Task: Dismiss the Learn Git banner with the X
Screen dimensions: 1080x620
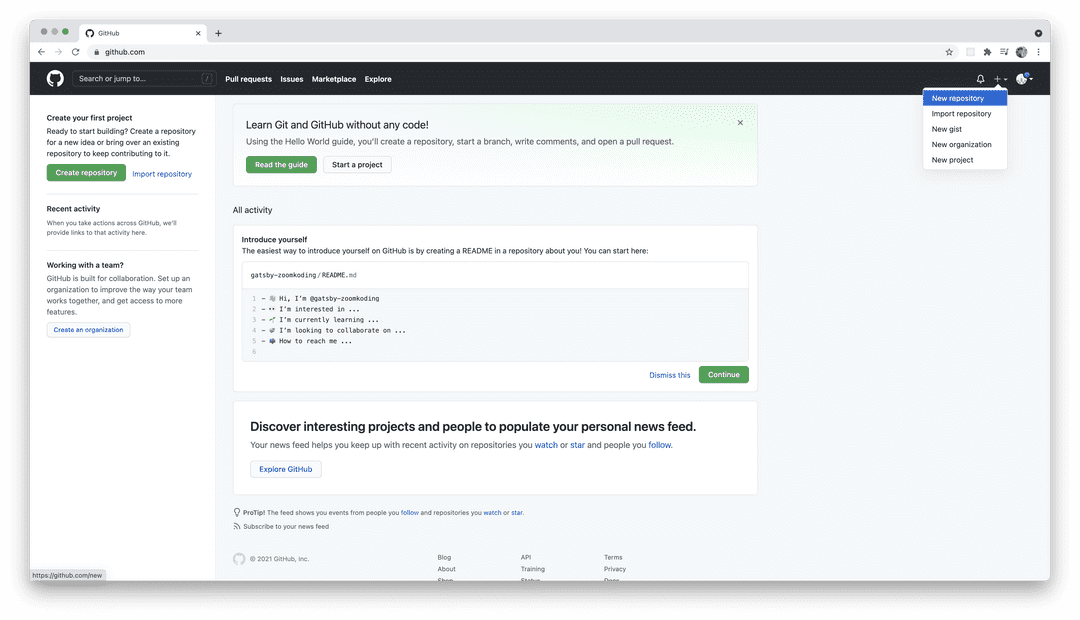Action: click(x=740, y=122)
